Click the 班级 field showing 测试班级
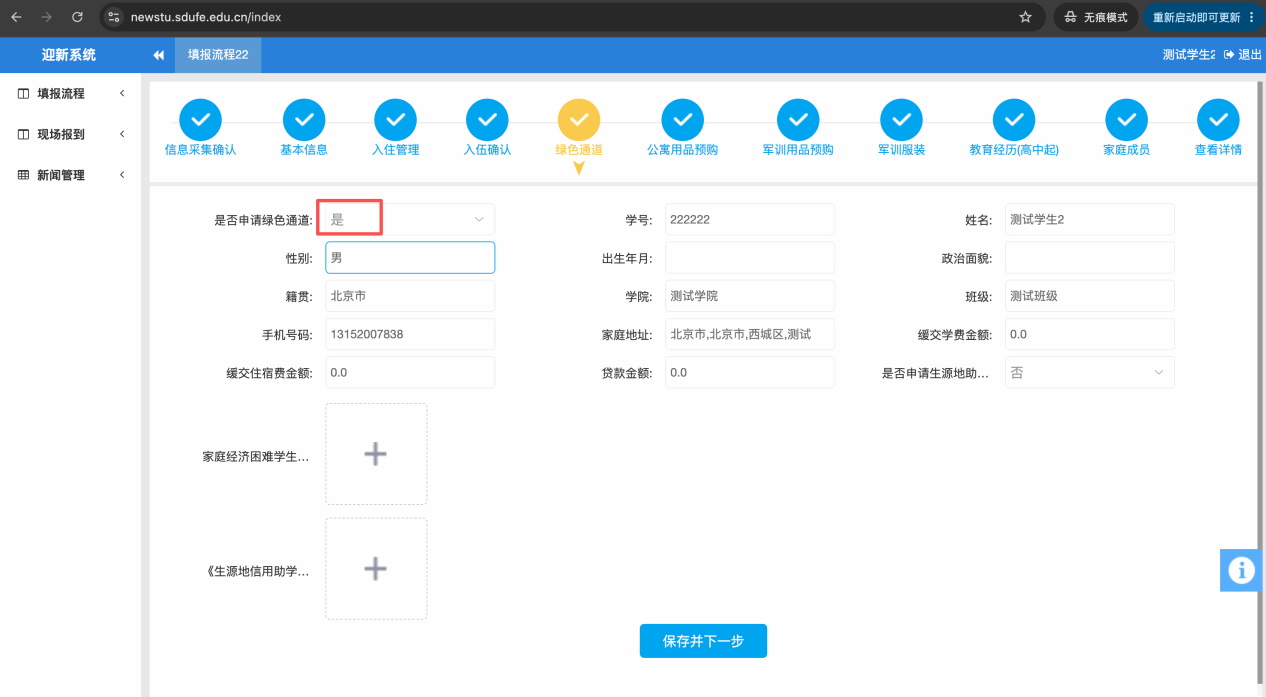 point(1089,296)
